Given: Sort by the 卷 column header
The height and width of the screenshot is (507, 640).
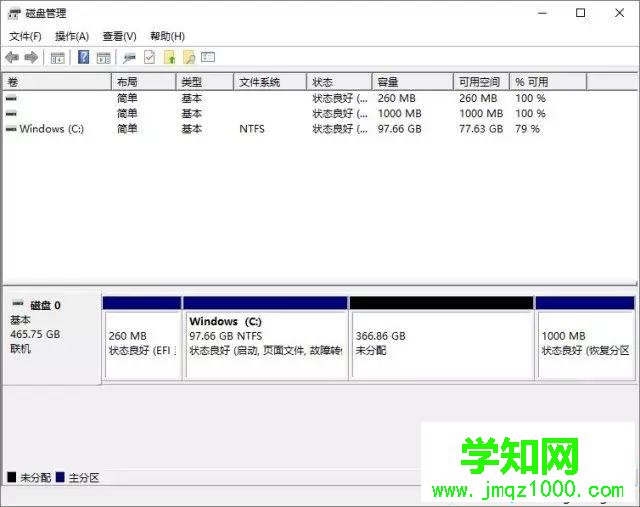Looking at the screenshot, I should click(57, 82).
